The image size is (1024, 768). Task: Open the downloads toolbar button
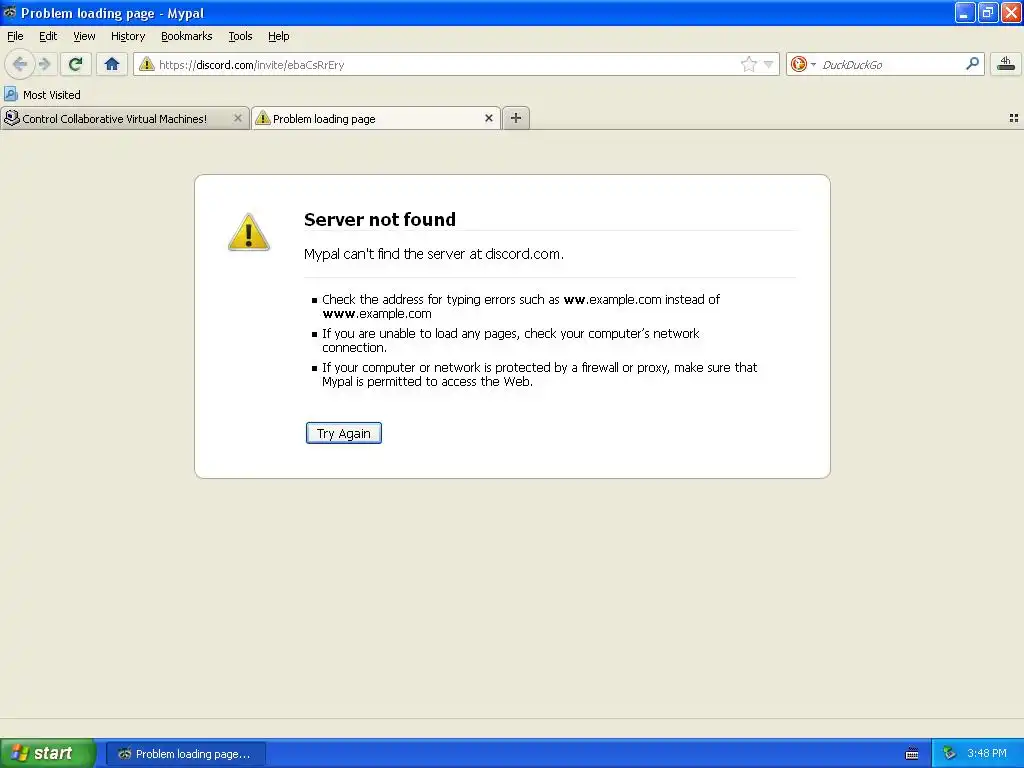1006,64
